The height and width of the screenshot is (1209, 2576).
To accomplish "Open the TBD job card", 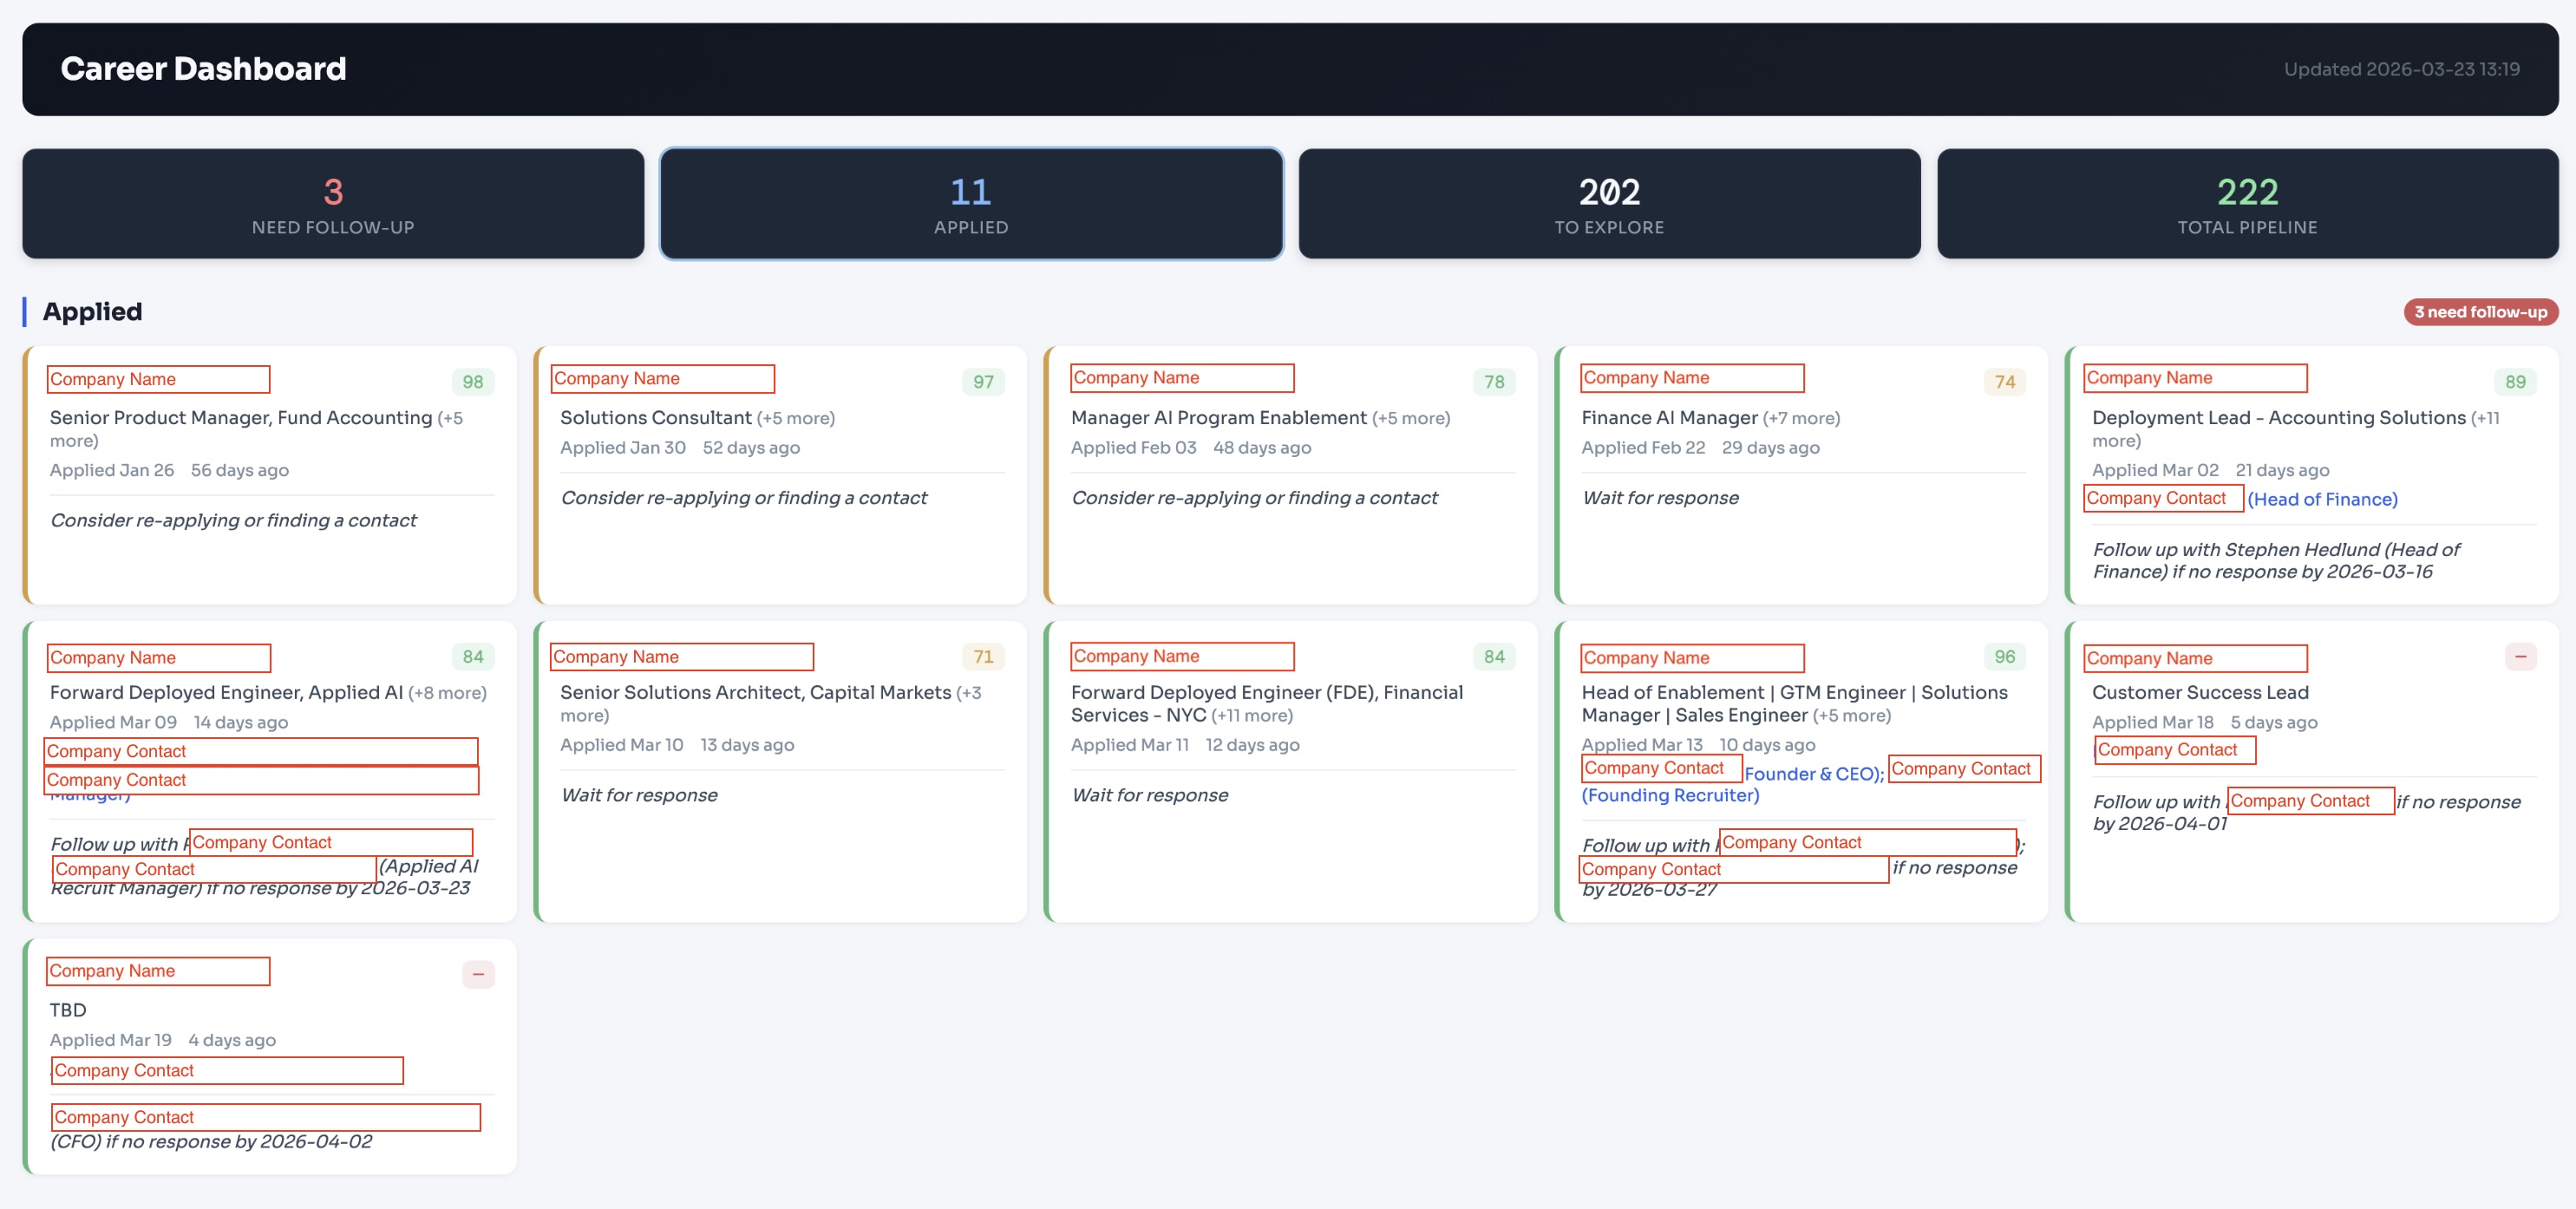I will [x=270, y=1056].
